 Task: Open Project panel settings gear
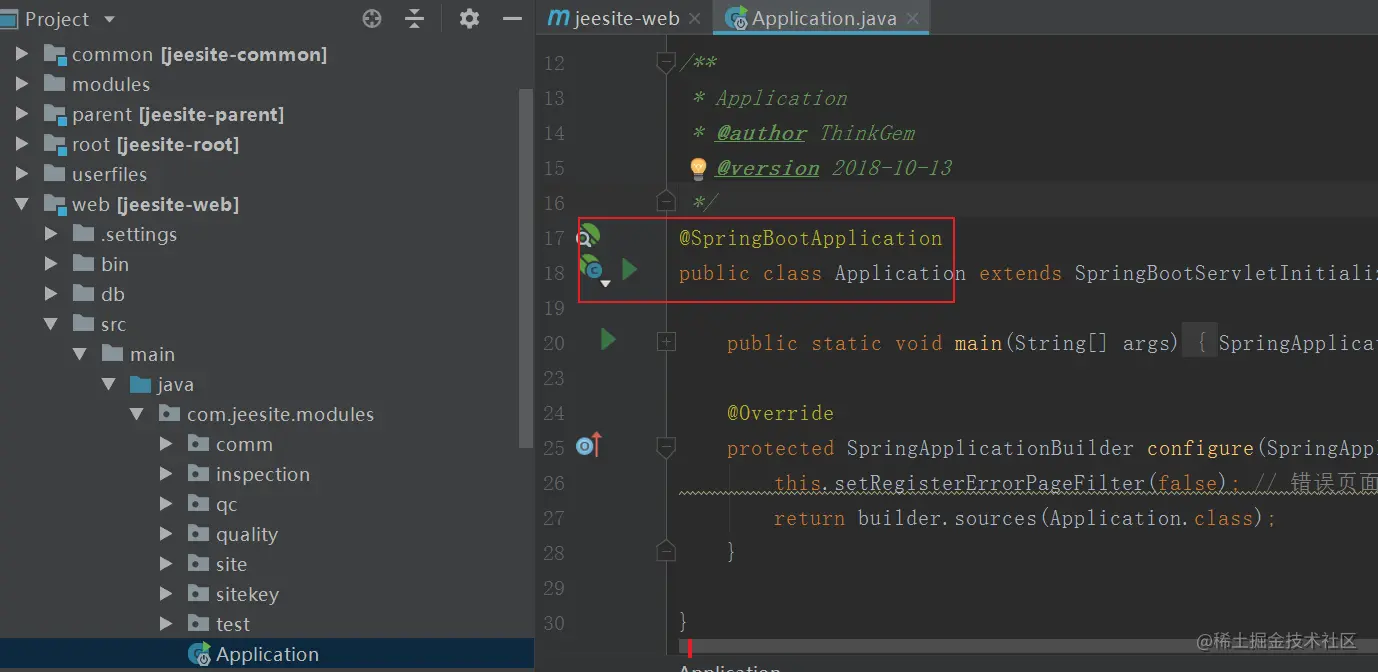pyautogui.click(x=469, y=19)
